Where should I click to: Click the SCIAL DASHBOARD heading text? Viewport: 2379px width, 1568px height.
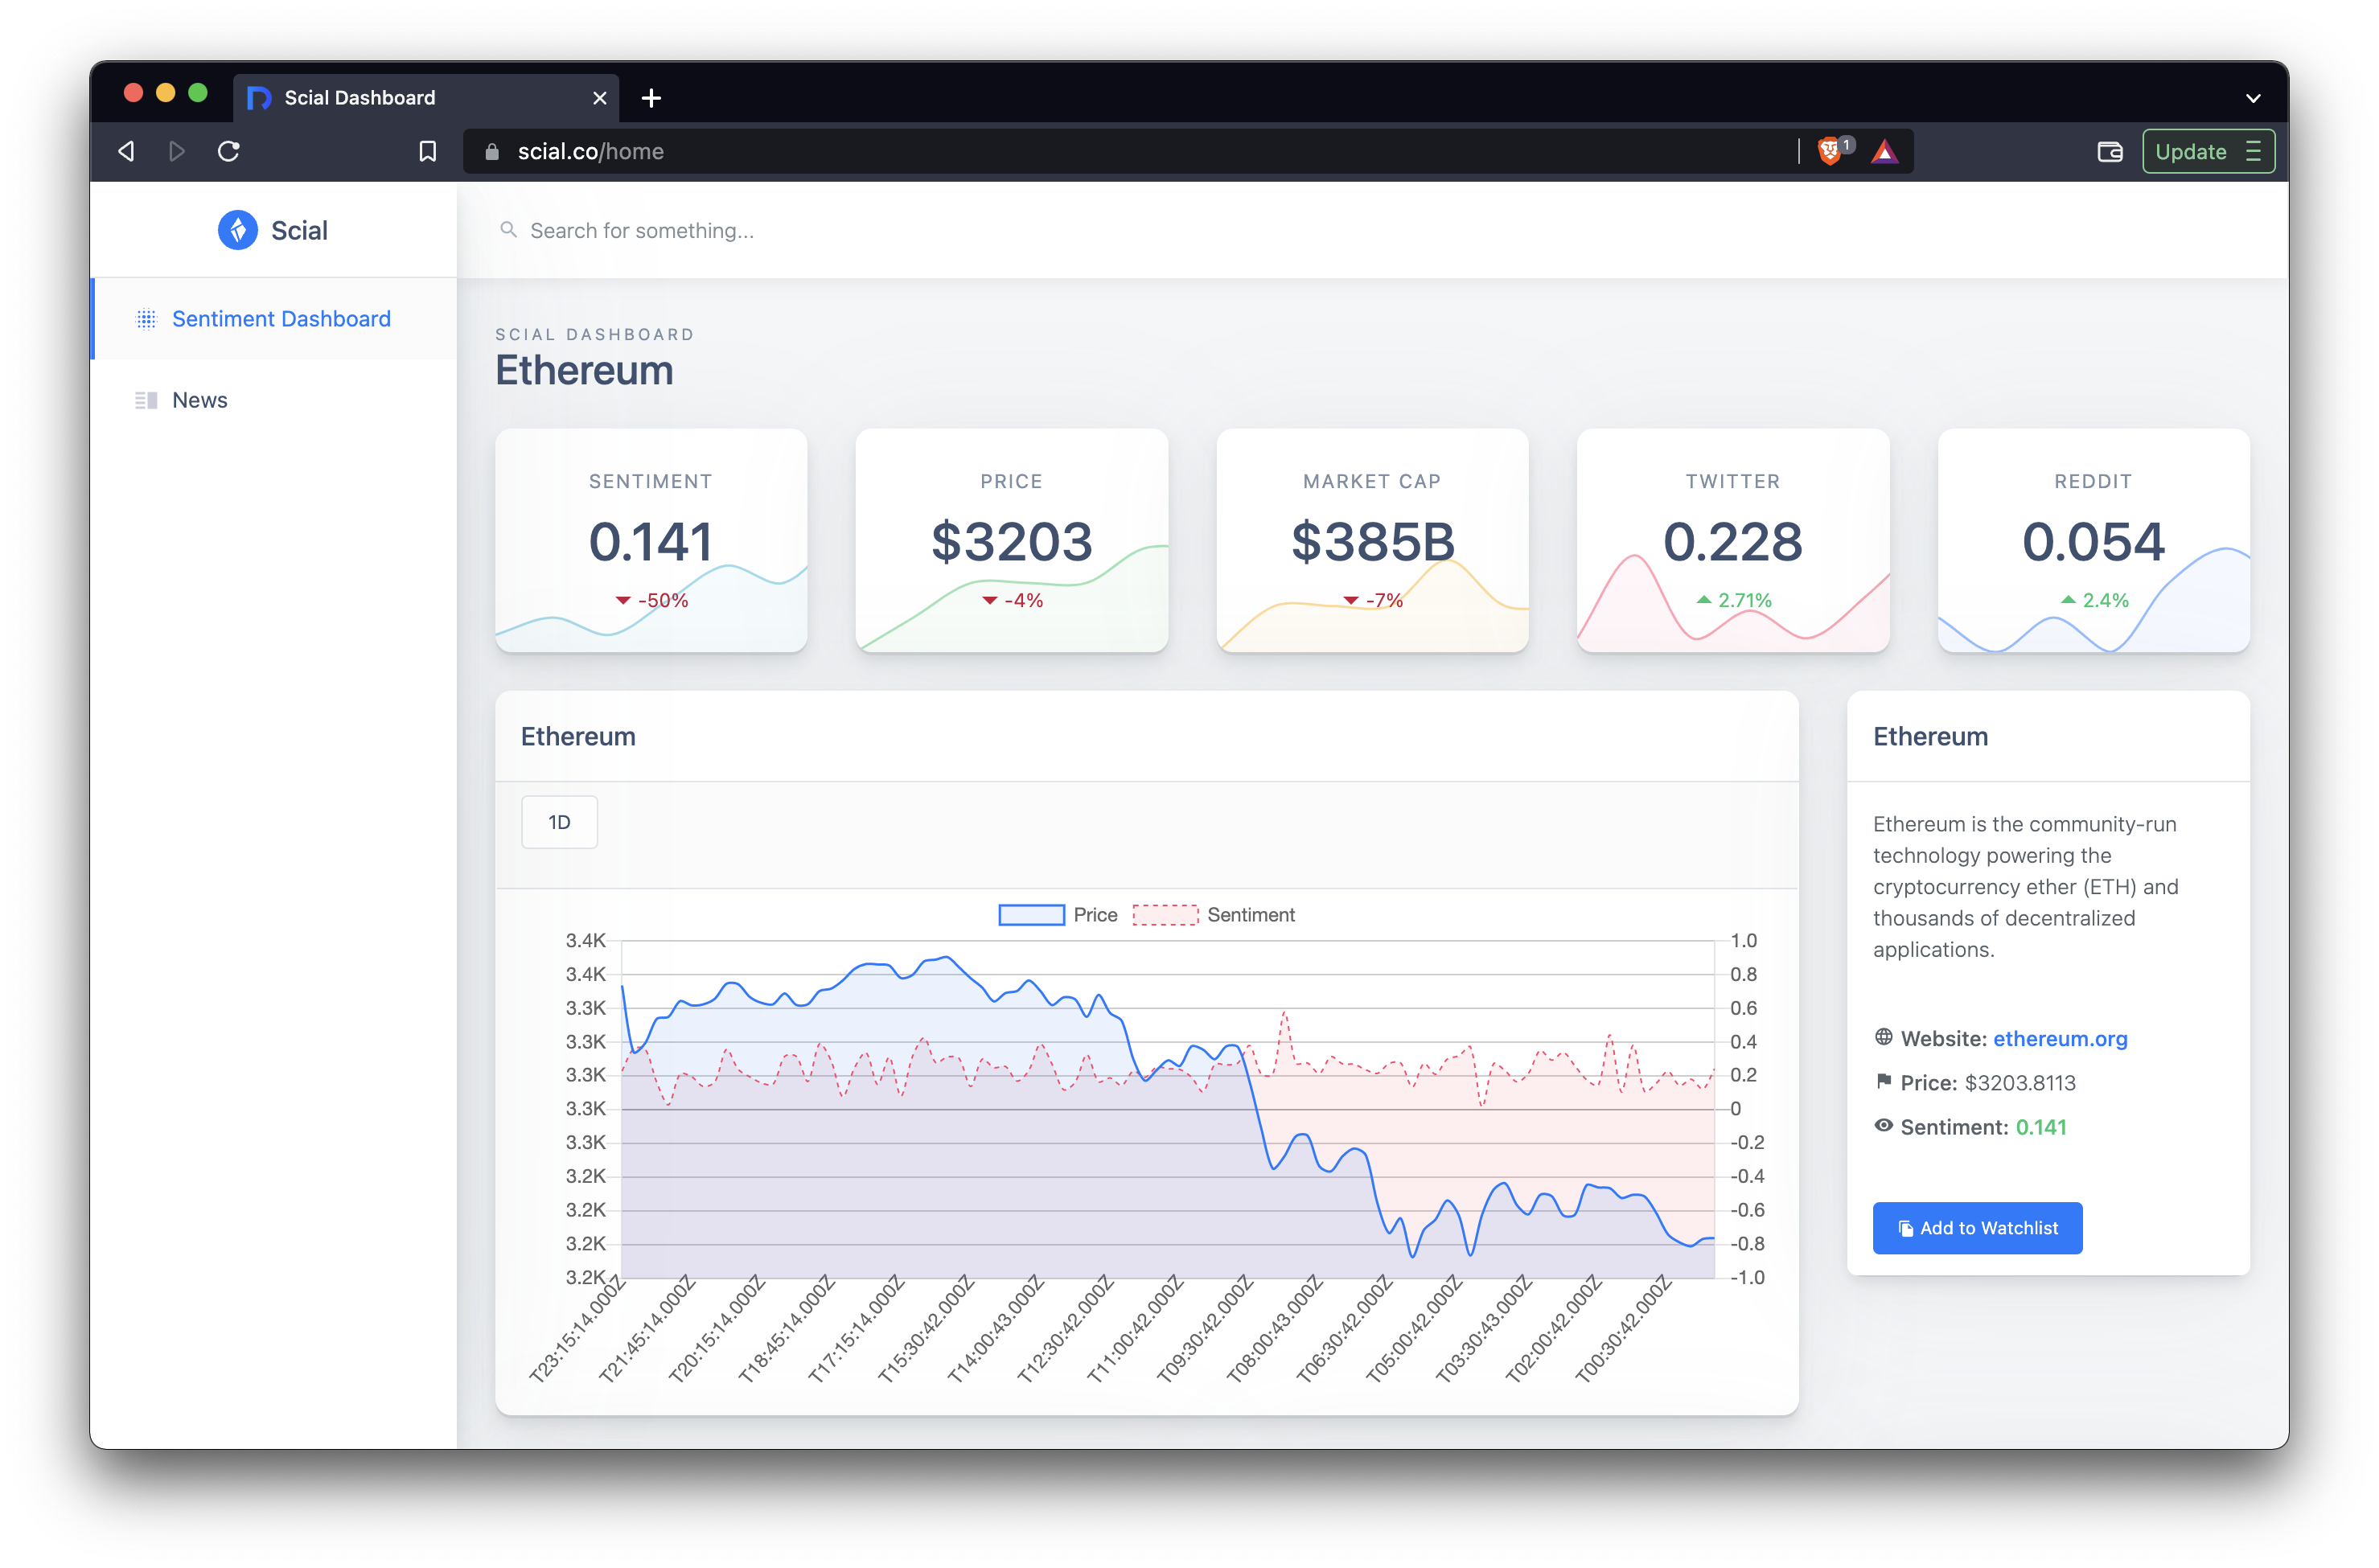(594, 334)
